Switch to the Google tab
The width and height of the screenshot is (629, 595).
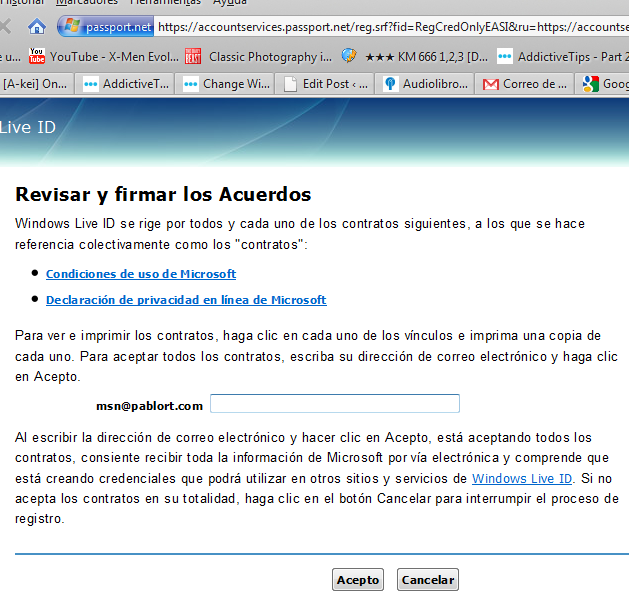605,84
